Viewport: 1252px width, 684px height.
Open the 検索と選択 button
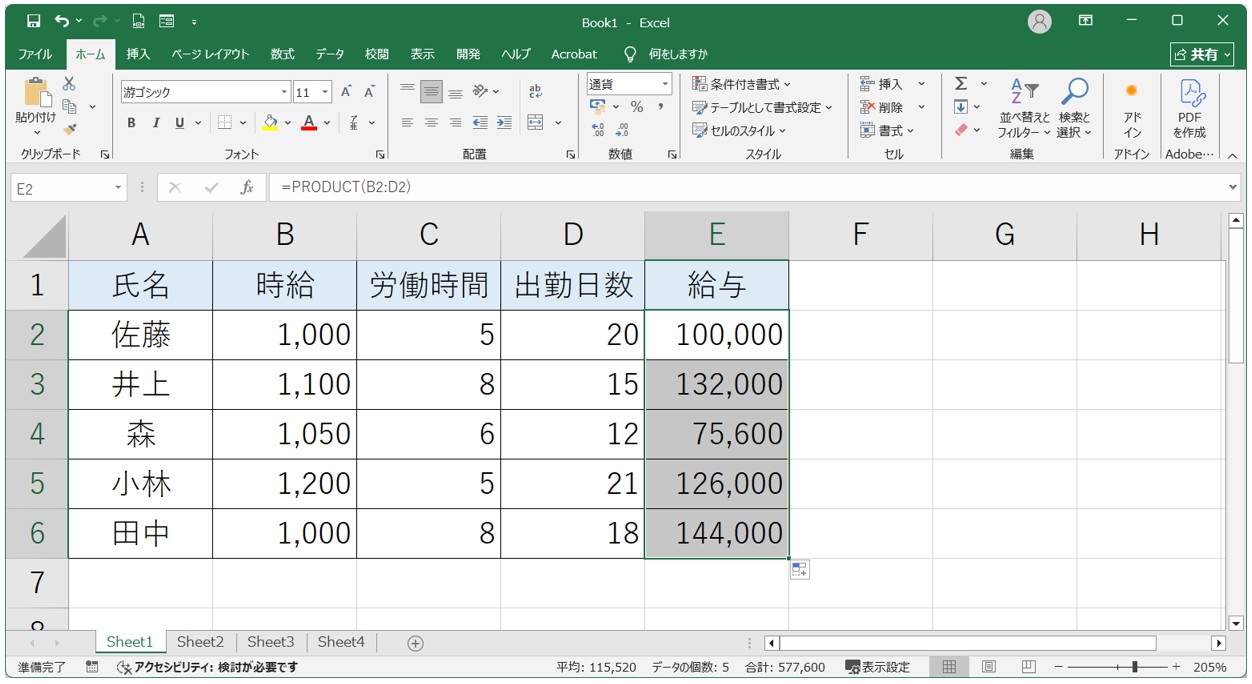pyautogui.click(x=1075, y=110)
